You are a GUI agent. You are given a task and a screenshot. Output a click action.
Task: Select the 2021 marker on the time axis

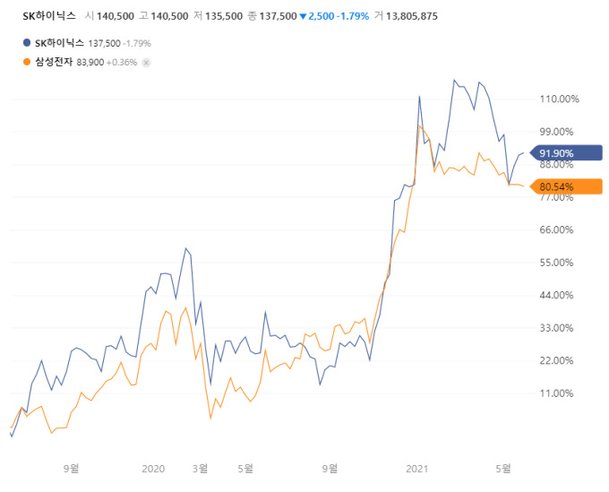pyautogui.click(x=417, y=468)
